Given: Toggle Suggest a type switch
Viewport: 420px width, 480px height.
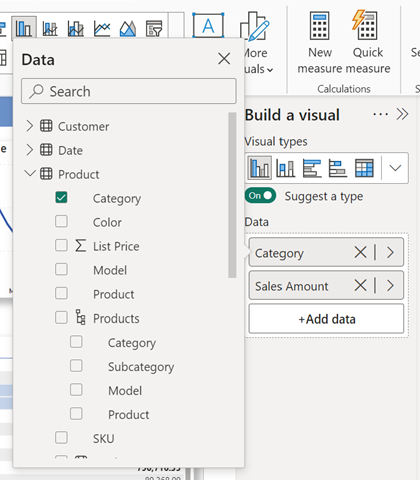Looking at the screenshot, I should [260, 196].
